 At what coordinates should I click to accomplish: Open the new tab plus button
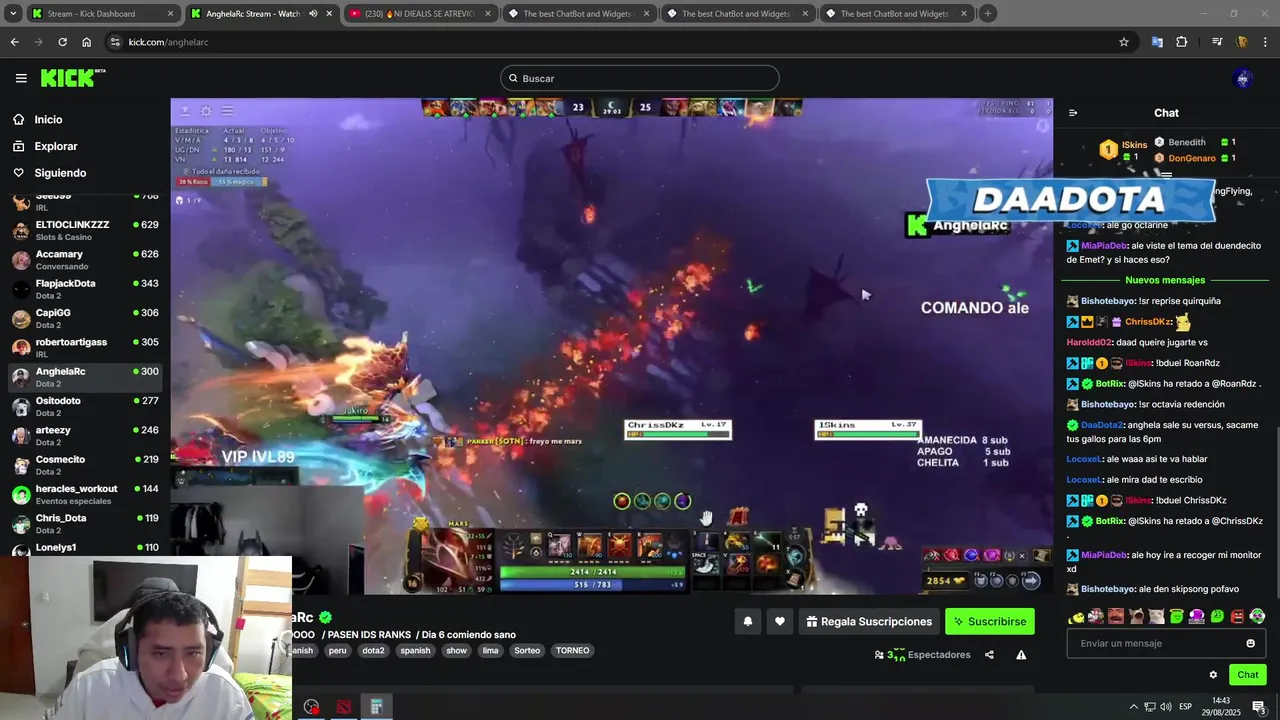point(987,14)
